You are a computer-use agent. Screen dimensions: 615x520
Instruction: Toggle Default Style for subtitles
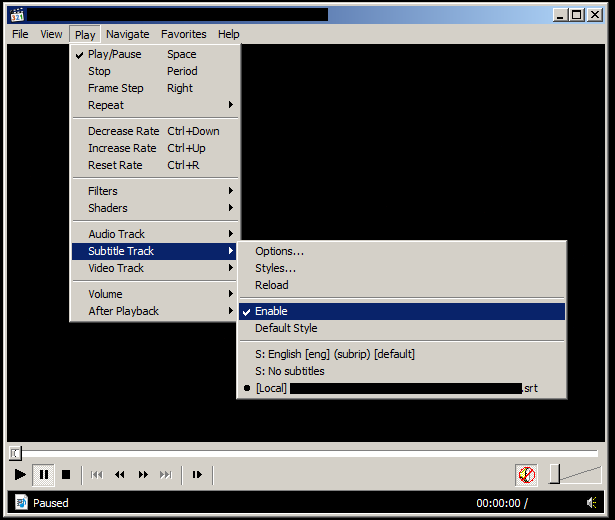(402, 328)
